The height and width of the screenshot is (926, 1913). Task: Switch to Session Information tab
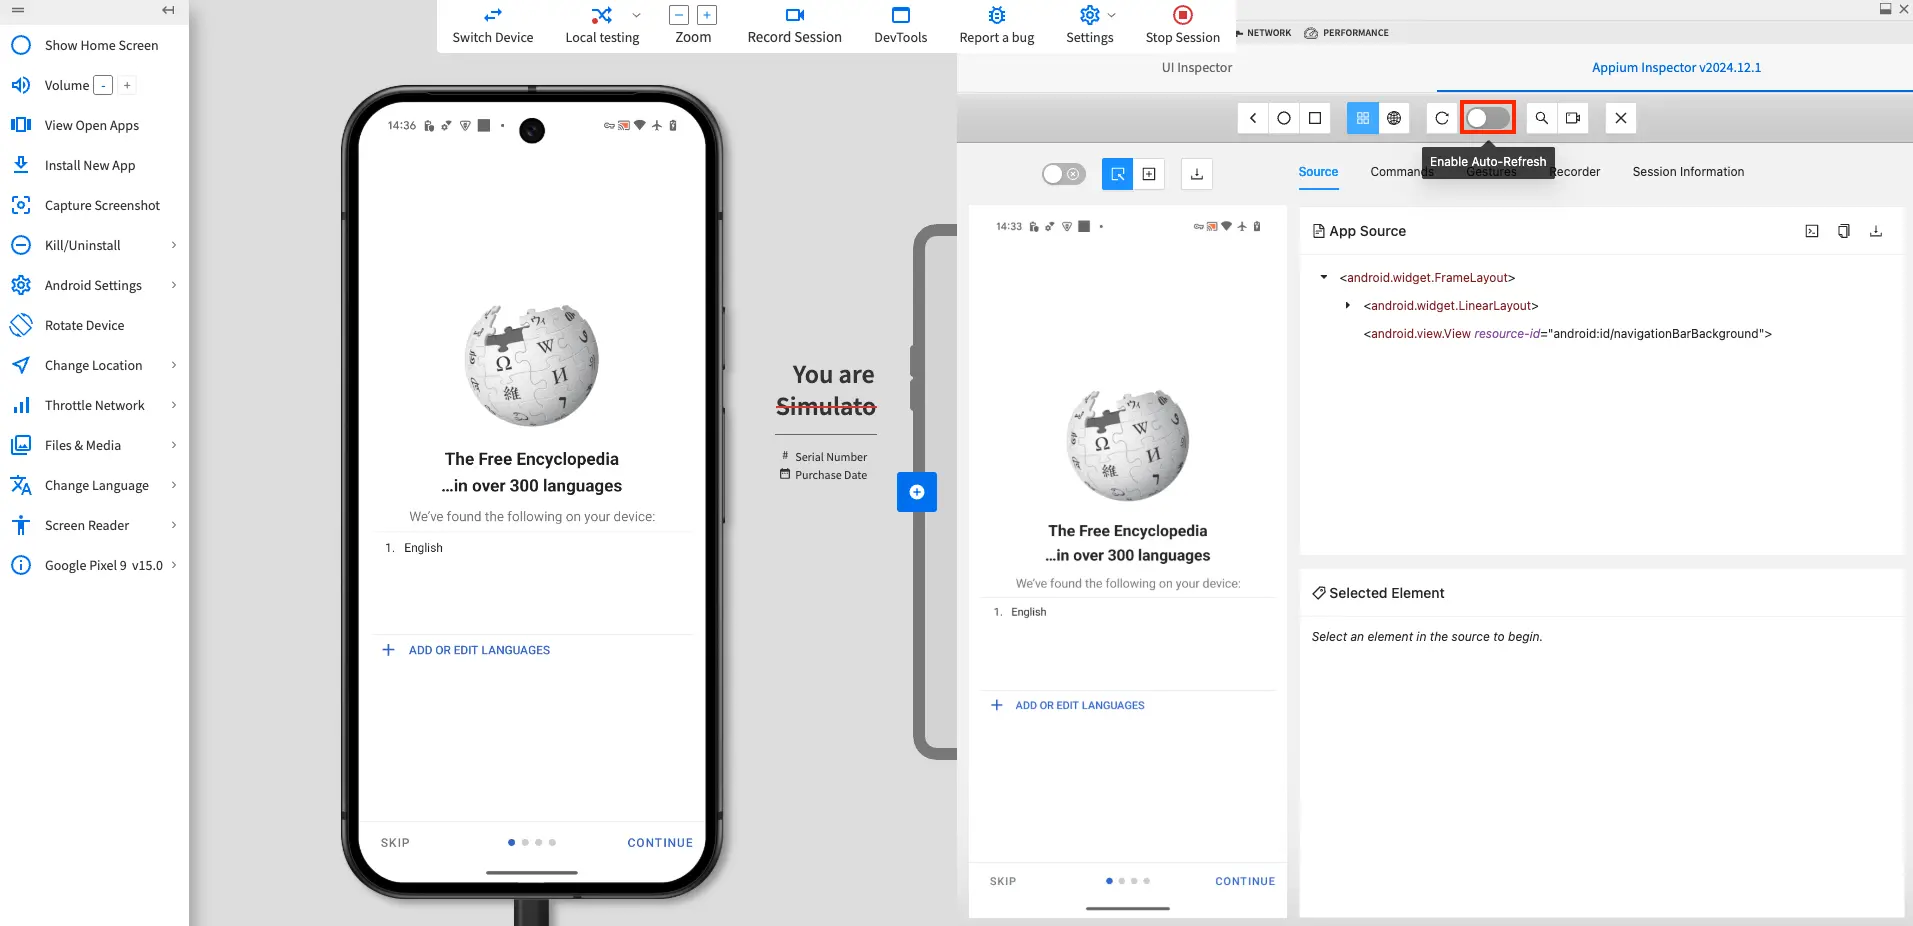[x=1688, y=172]
